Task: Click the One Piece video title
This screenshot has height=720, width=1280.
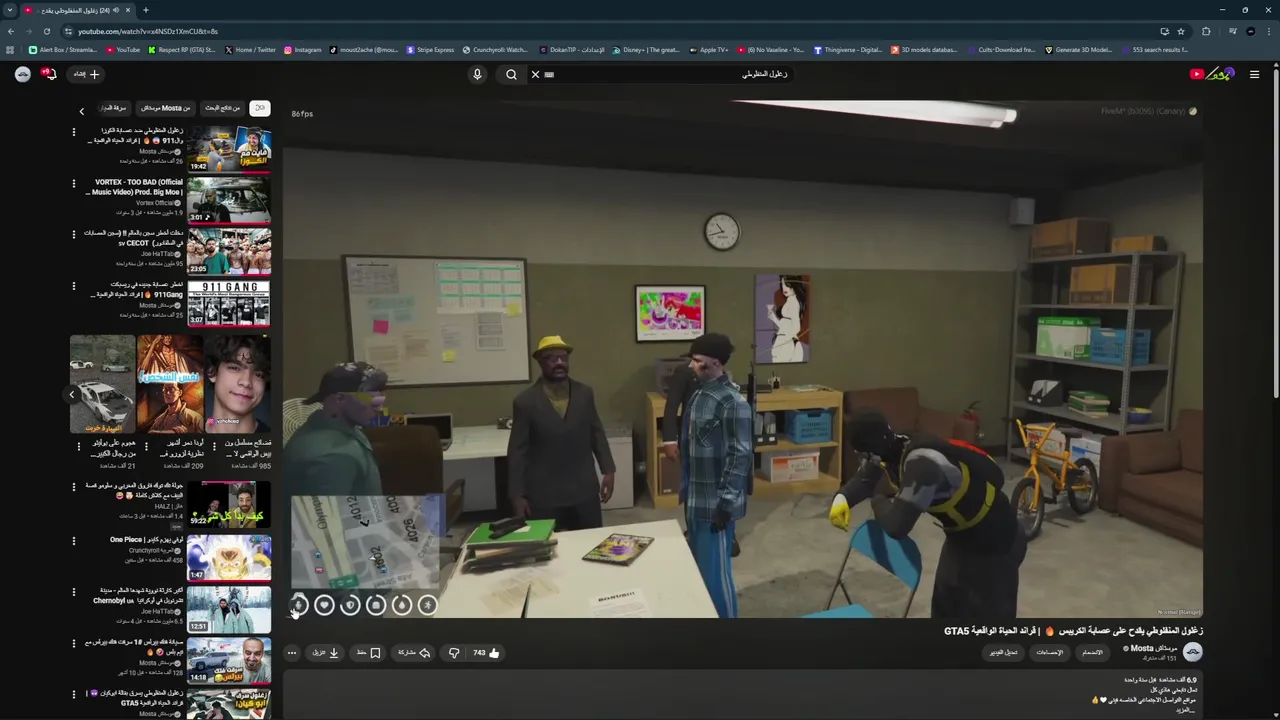Action: pyautogui.click(x=146, y=540)
